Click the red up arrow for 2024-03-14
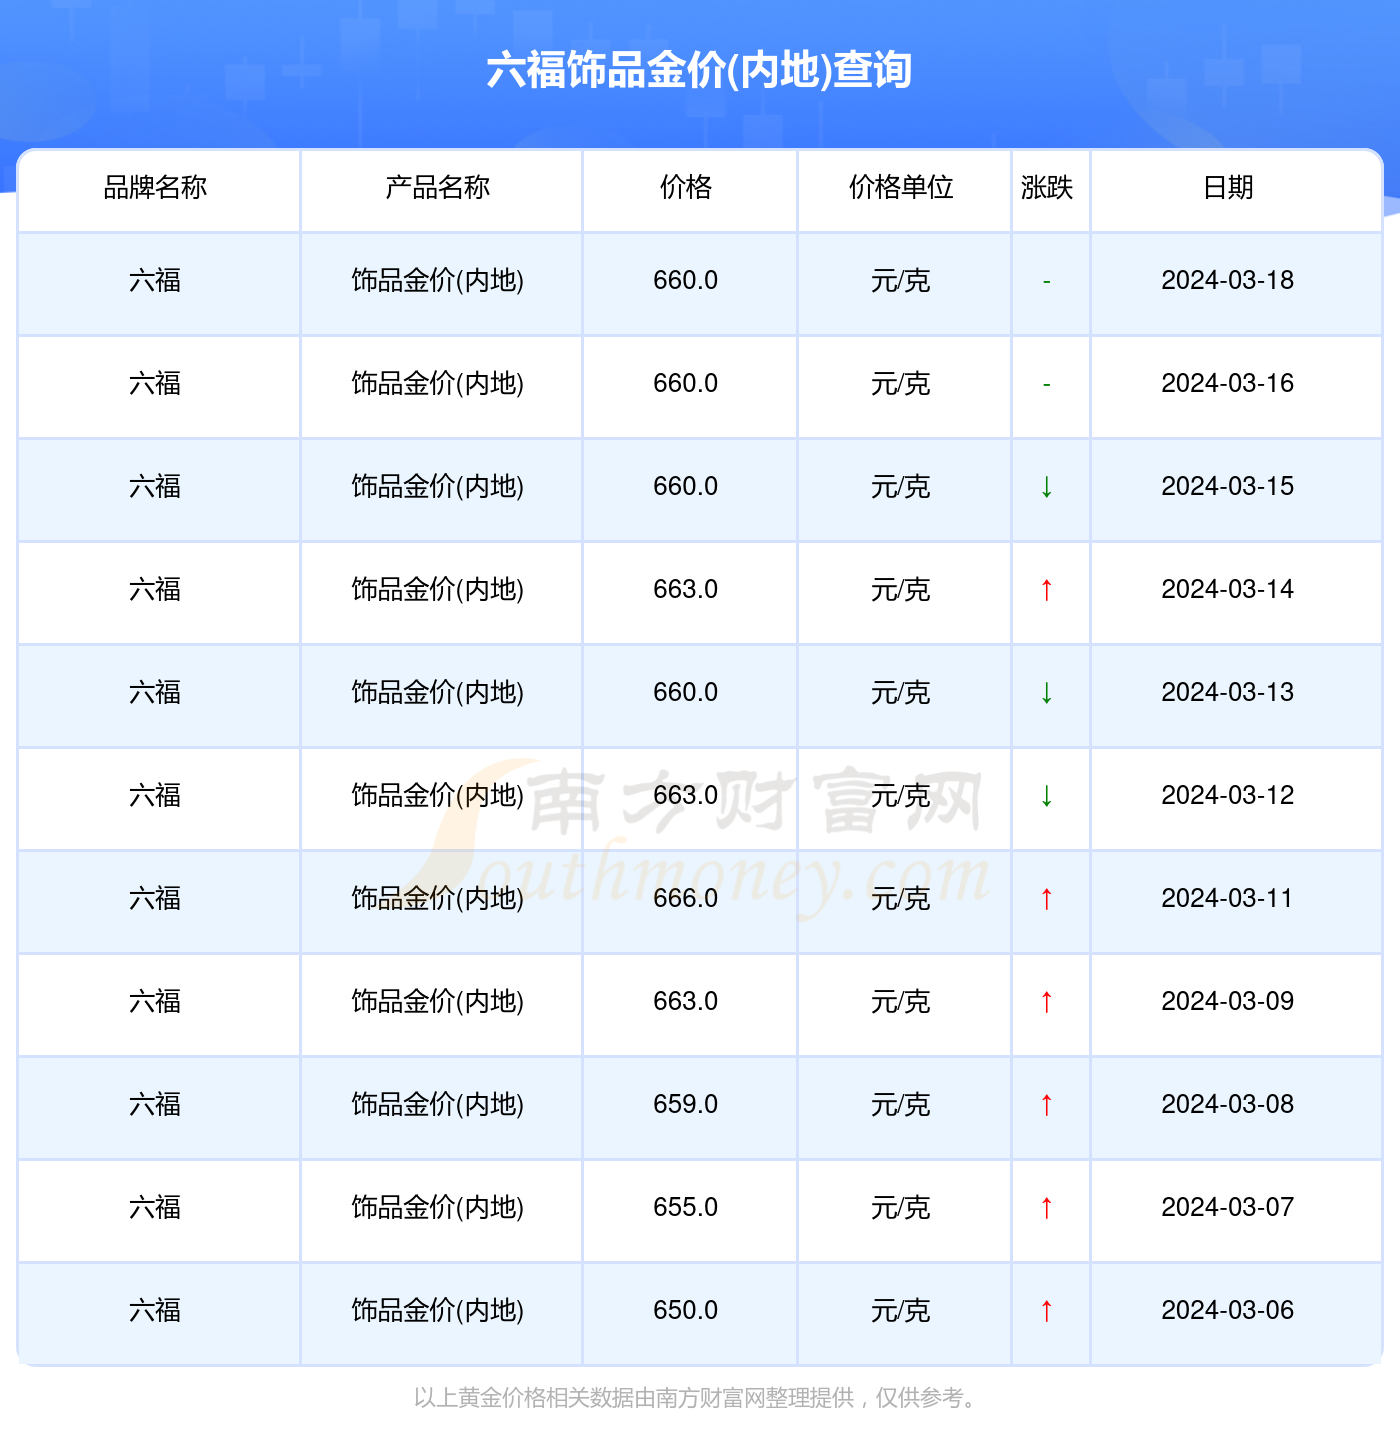The height and width of the screenshot is (1455, 1400). (1047, 590)
